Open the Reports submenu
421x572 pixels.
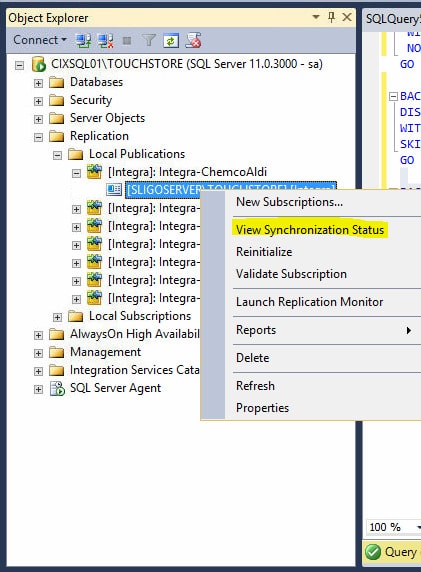coord(323,330)
